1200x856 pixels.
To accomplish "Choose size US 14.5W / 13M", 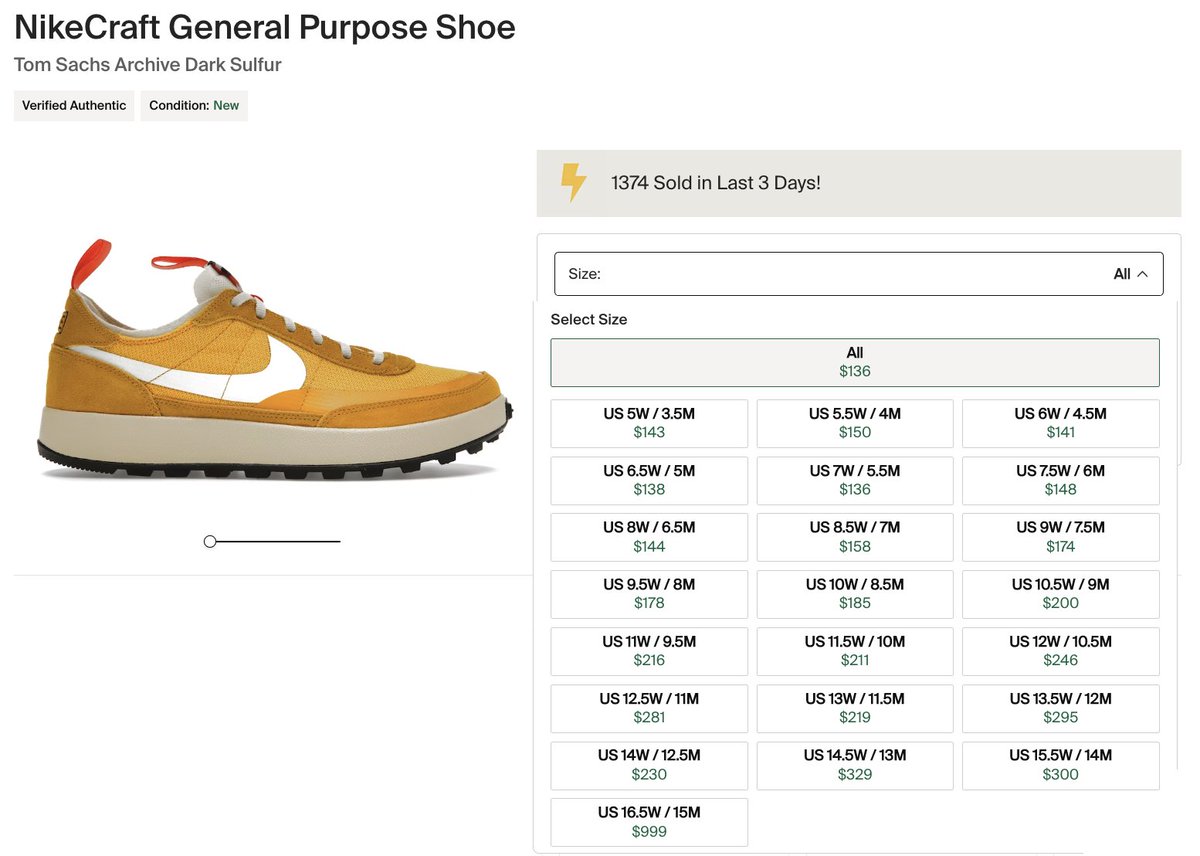I will tap(855, 765).
